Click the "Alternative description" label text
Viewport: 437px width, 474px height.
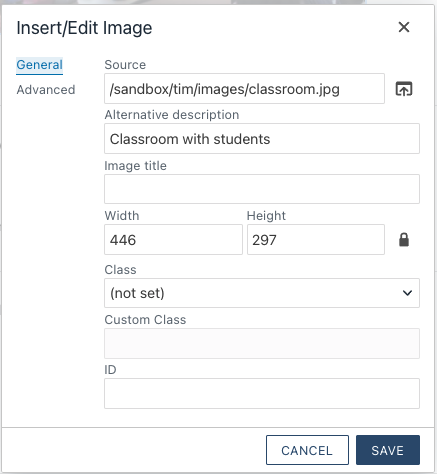tap(172, 115)
